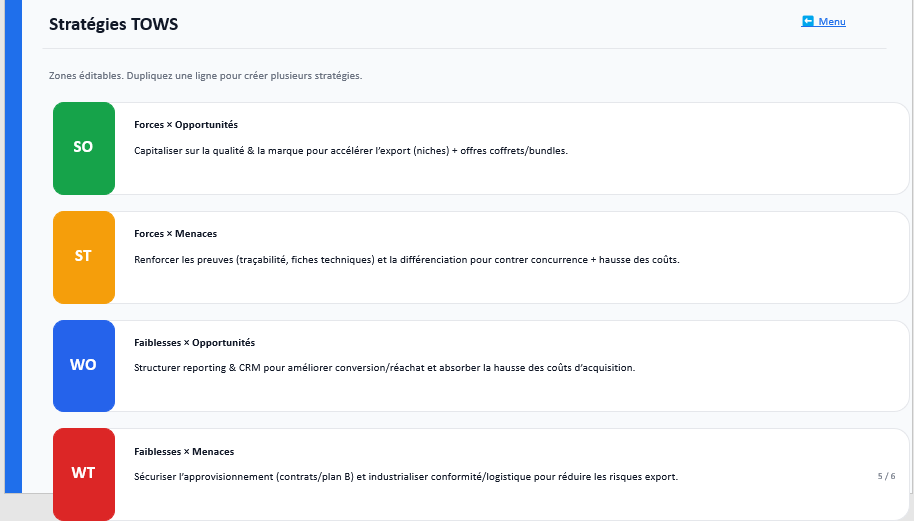Image resolution: width=914 pixels, height=521 pixels.
Task: Open the Menu link
Action: point(831,22)
